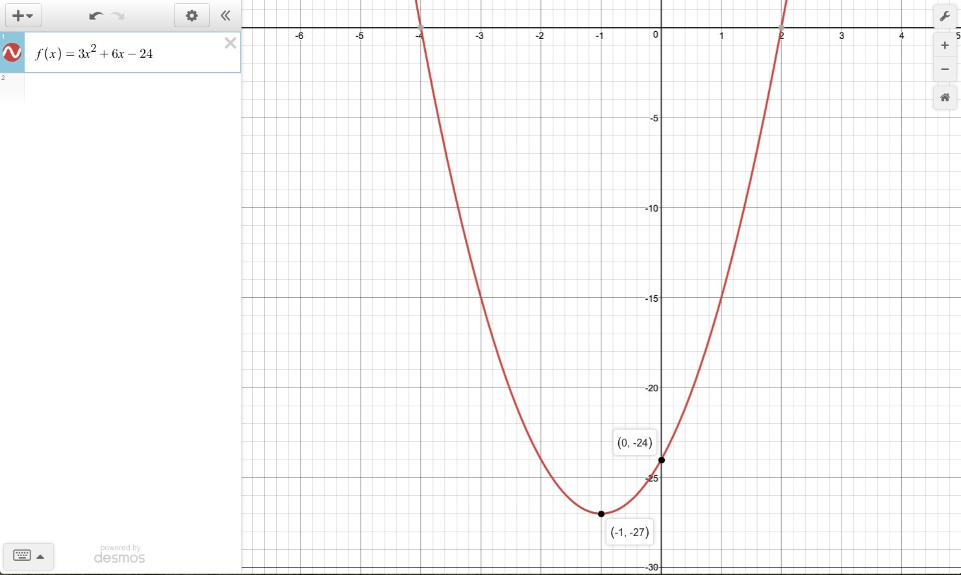Screen dimensions: 961x575
Task: Select the vertex point at (-1, -27)
Action: [x=601, y=514]
